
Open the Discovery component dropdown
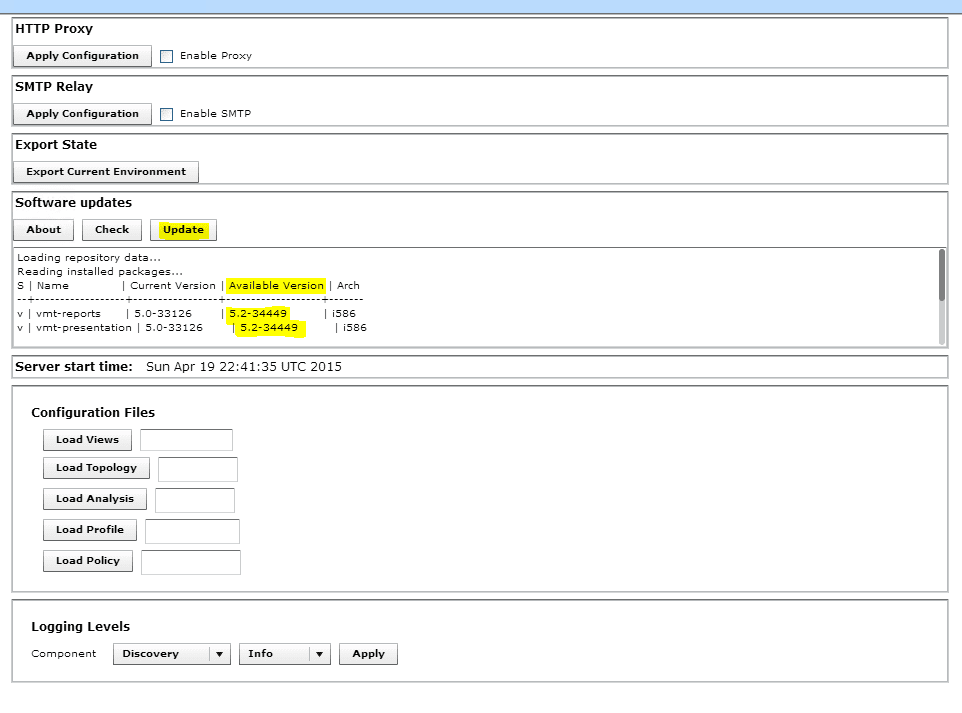click(x=172, y=654)
